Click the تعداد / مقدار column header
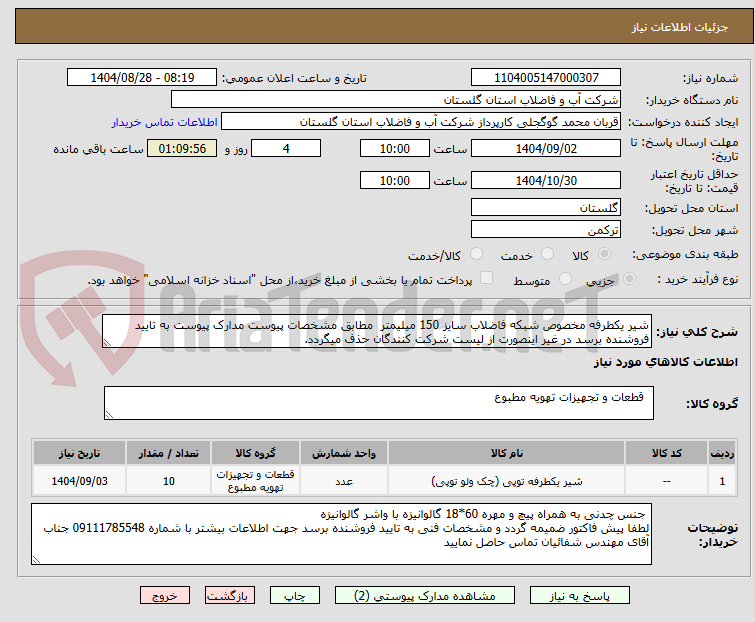The image size is (755, 622). (x=169, y=453)
